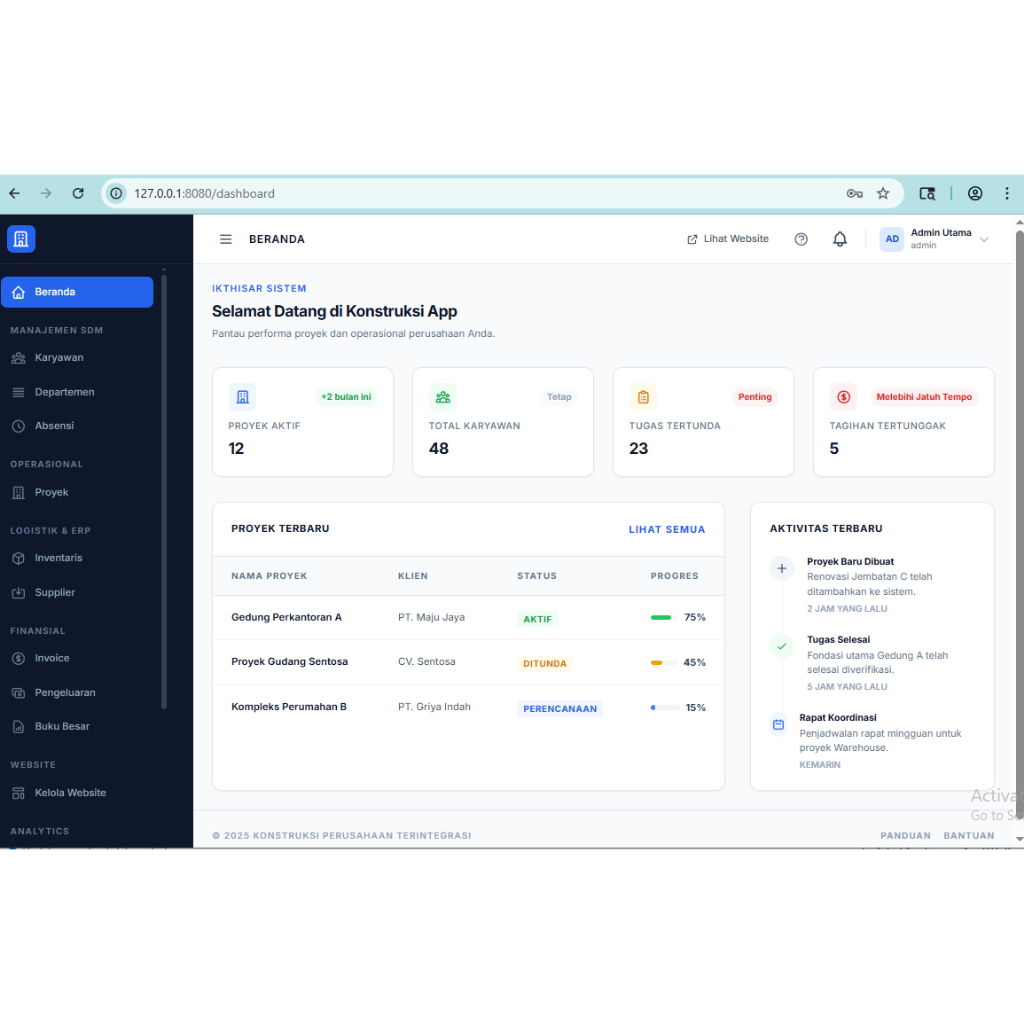
Task: Click CV. Sentosa client cell
Action: click(427, 662)
